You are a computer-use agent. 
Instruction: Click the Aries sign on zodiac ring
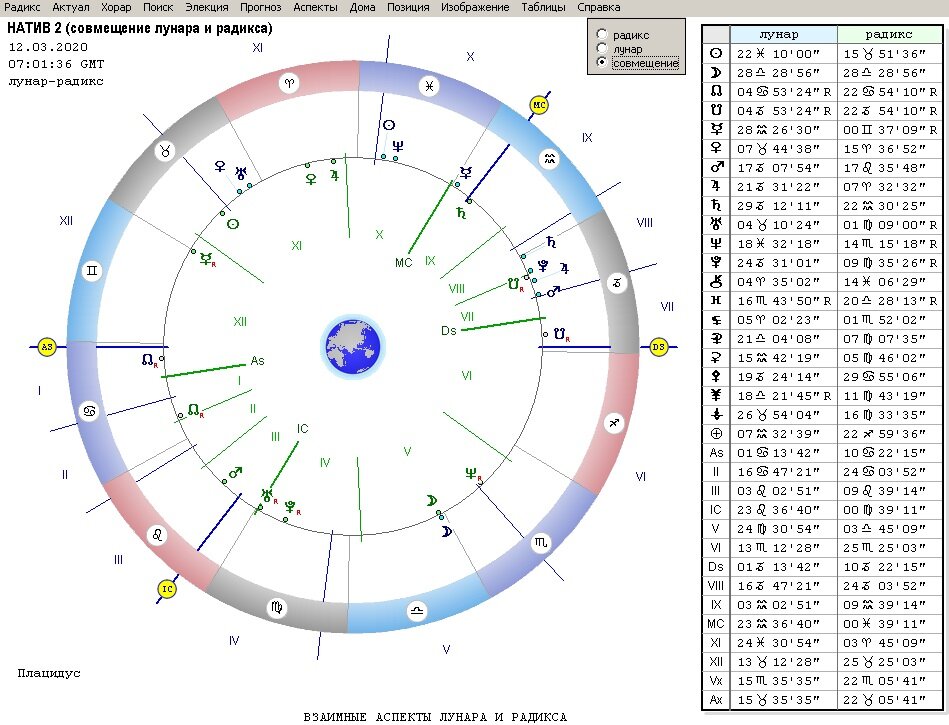click(x=289, y=84)
